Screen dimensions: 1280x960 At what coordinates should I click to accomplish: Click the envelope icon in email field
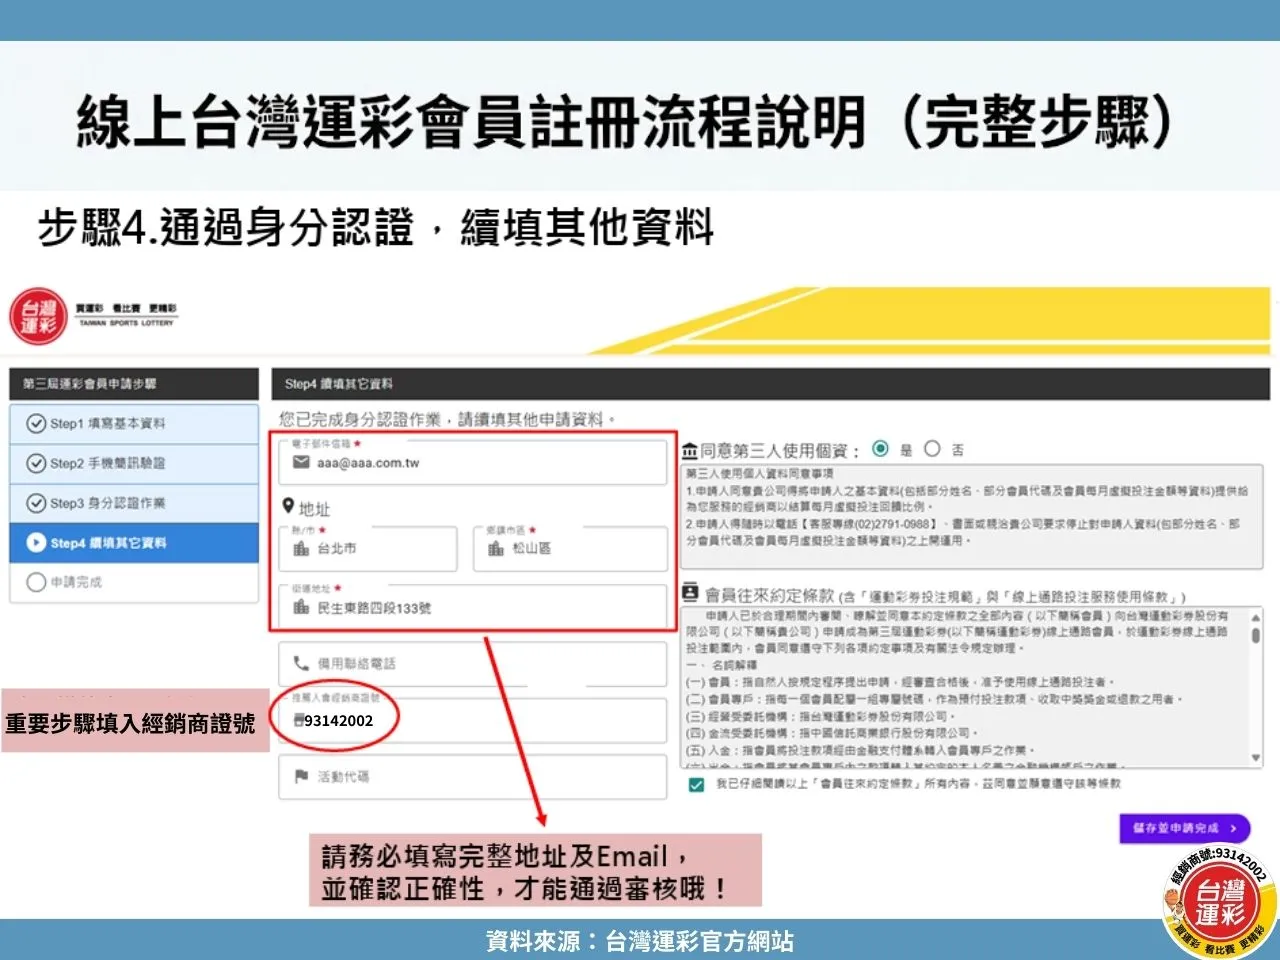pyautogui.click(x=301, y=462)
